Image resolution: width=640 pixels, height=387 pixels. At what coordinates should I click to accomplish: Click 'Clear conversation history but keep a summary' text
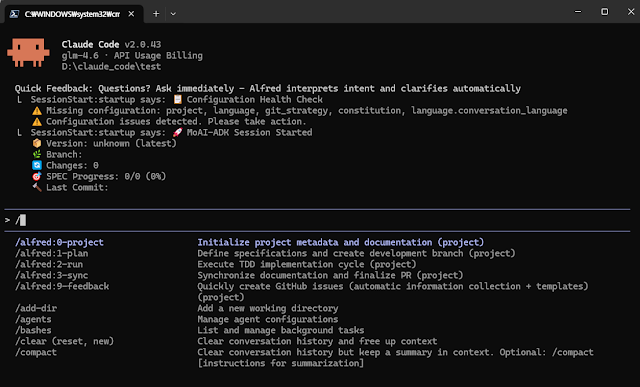coord(396,358)
